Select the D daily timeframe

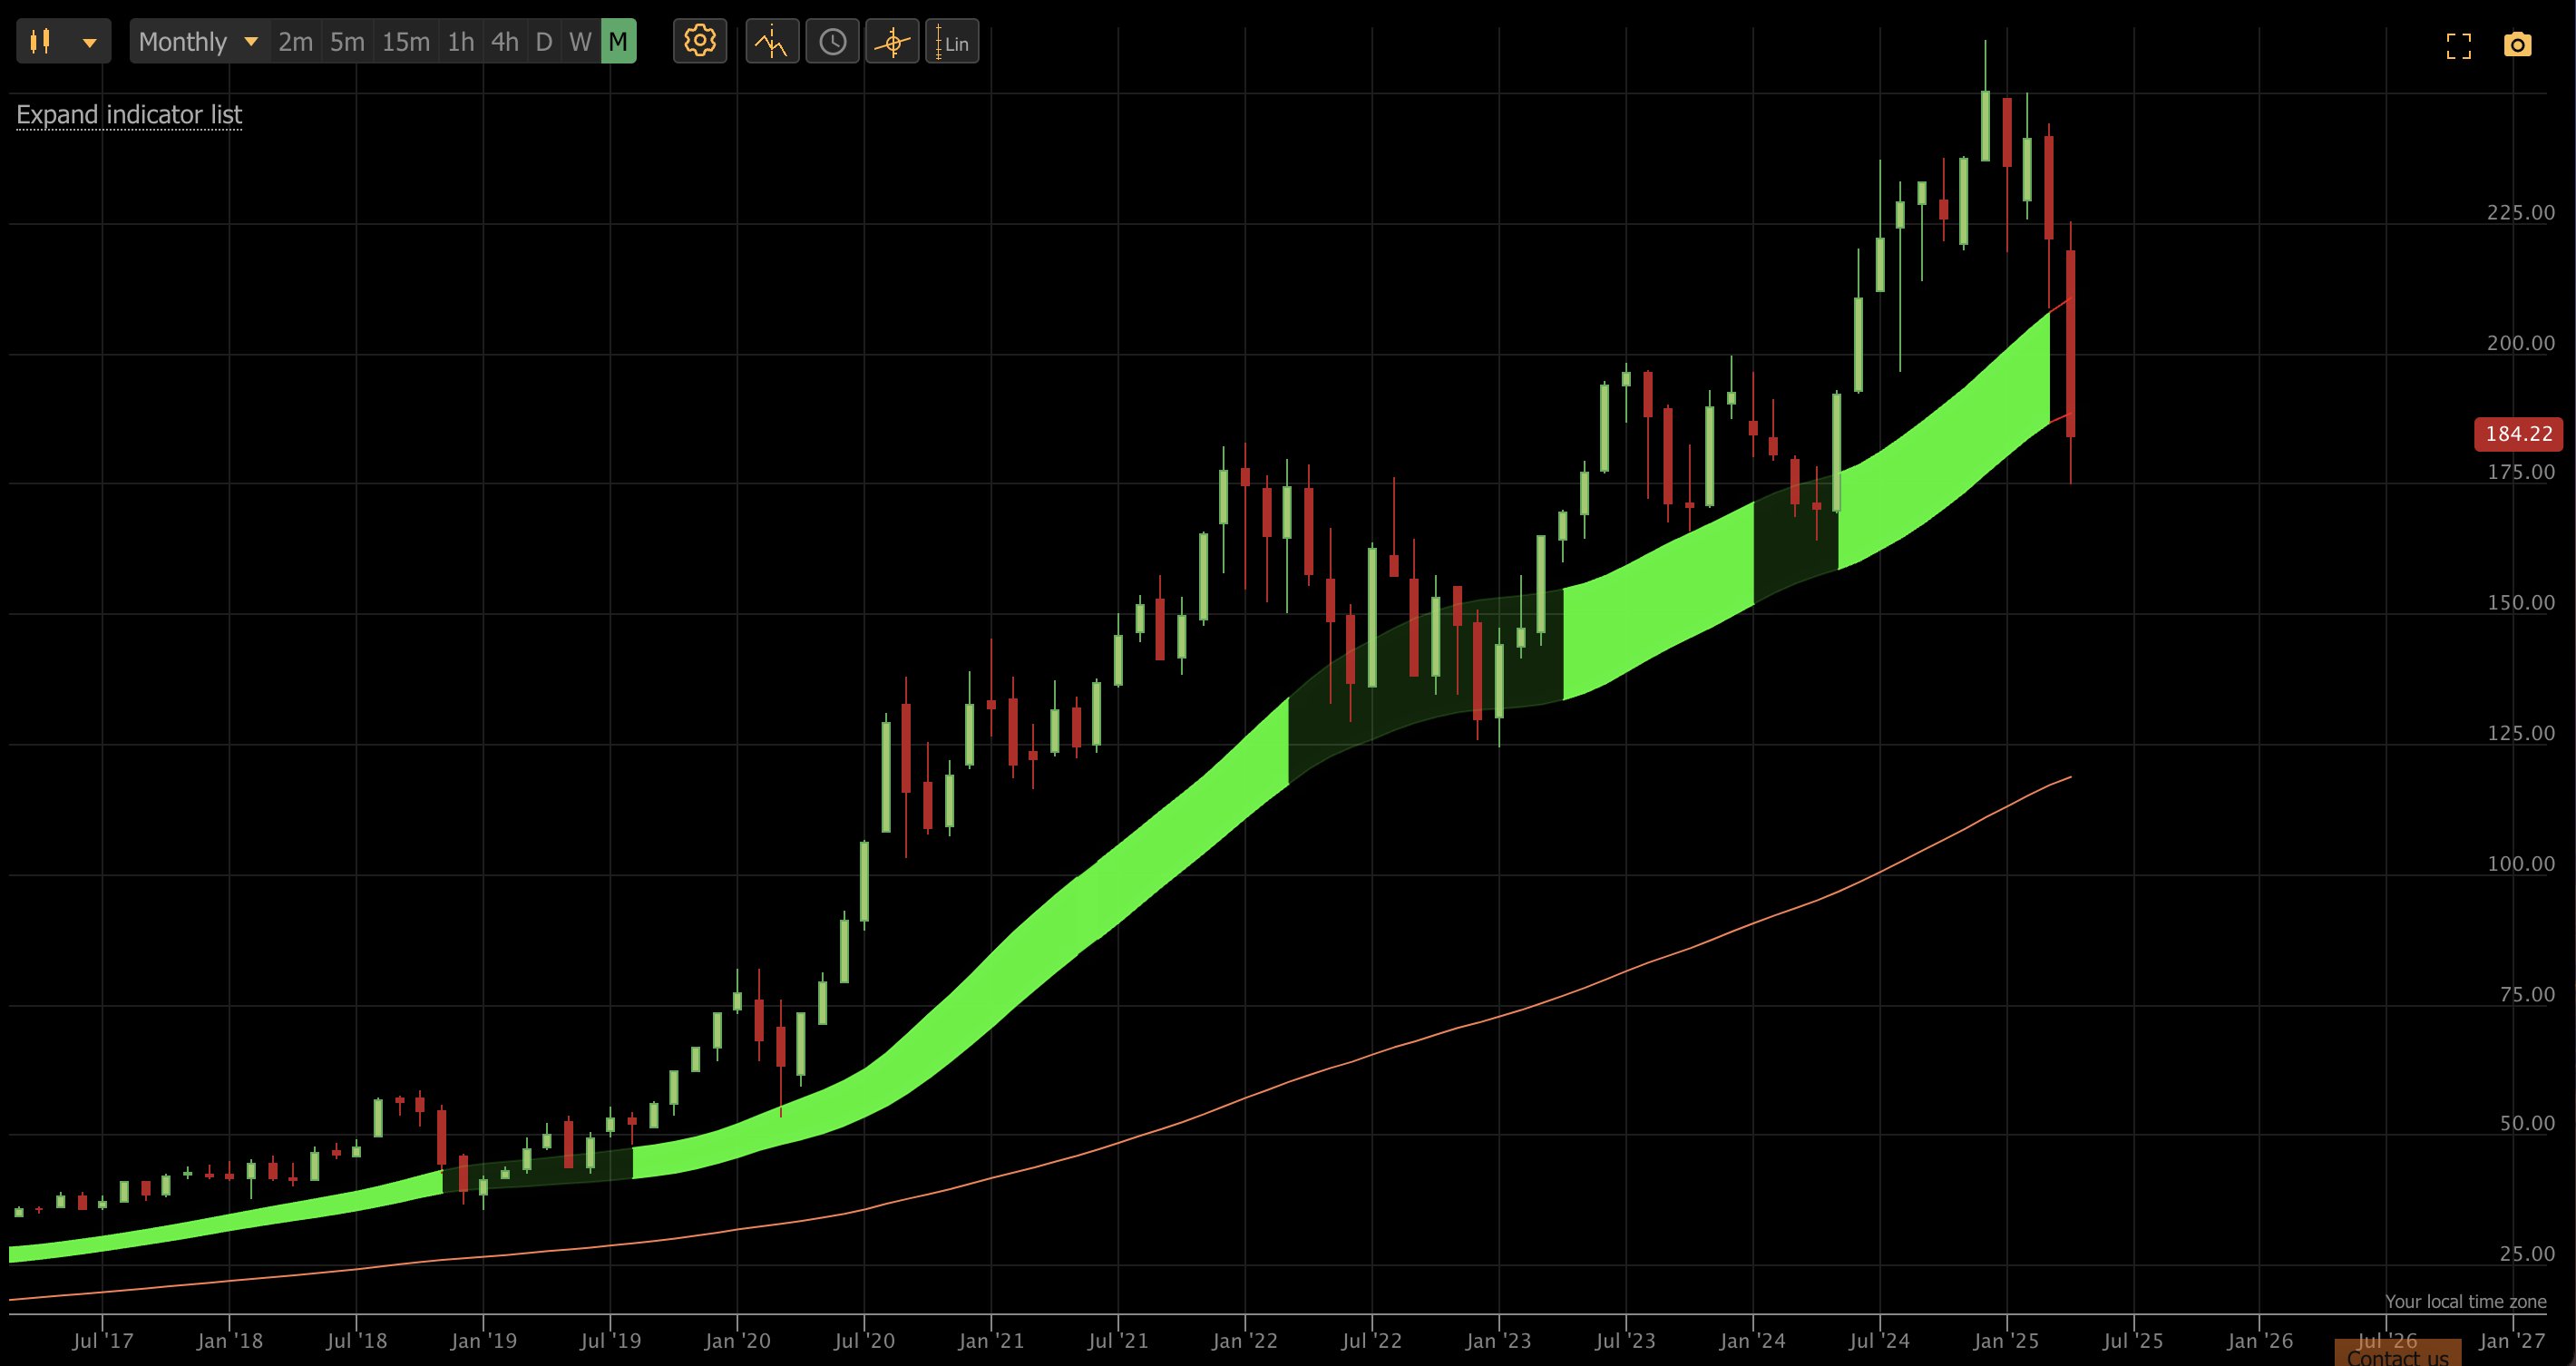tap(543, 42)
